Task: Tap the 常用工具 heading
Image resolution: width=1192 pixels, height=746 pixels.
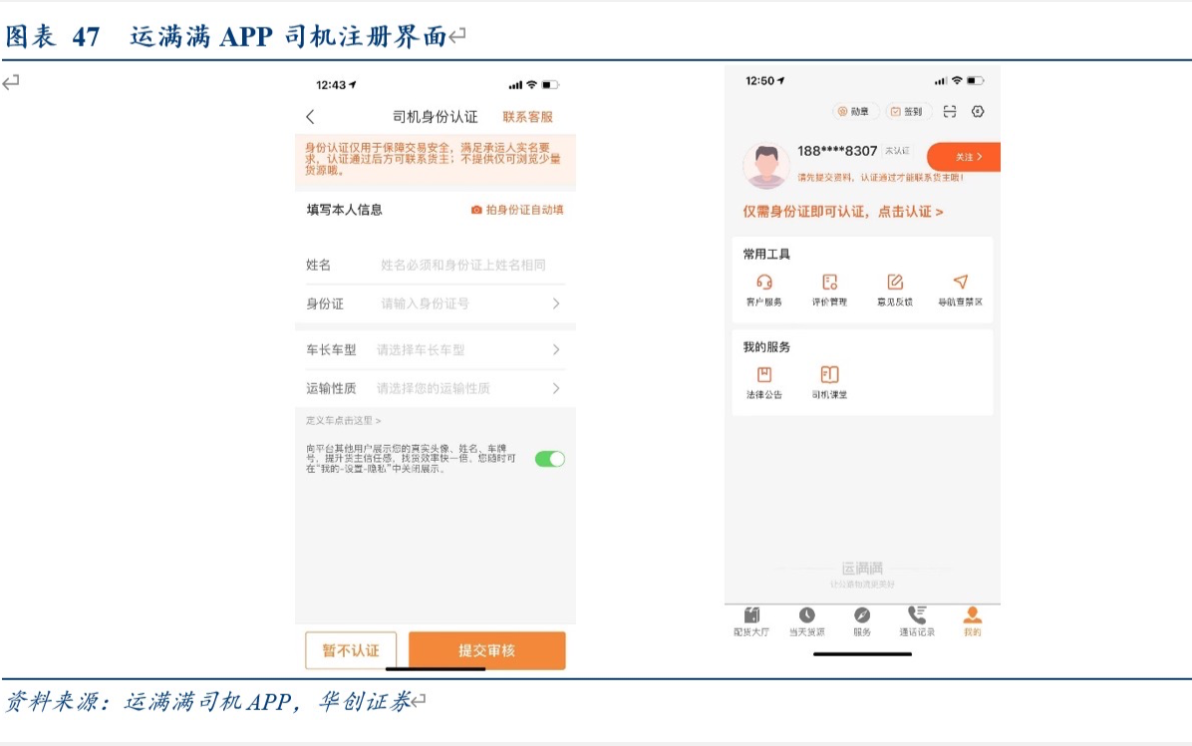Action: (766, 254)
